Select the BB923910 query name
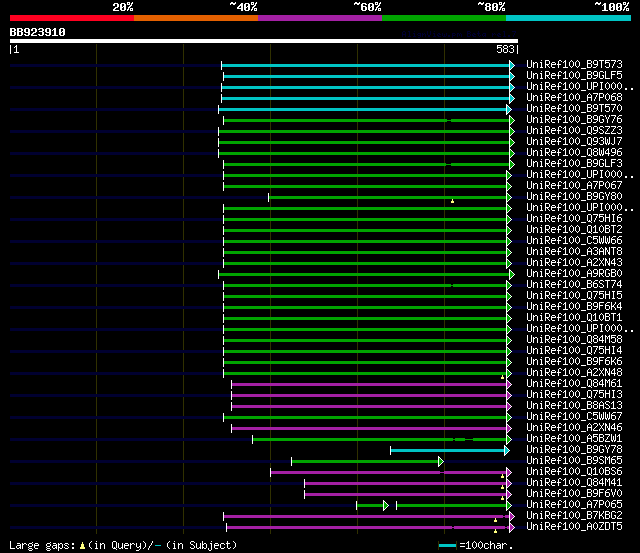Image resolution: width=640 pixels, height=553 pixels. (x=38, y=32)
